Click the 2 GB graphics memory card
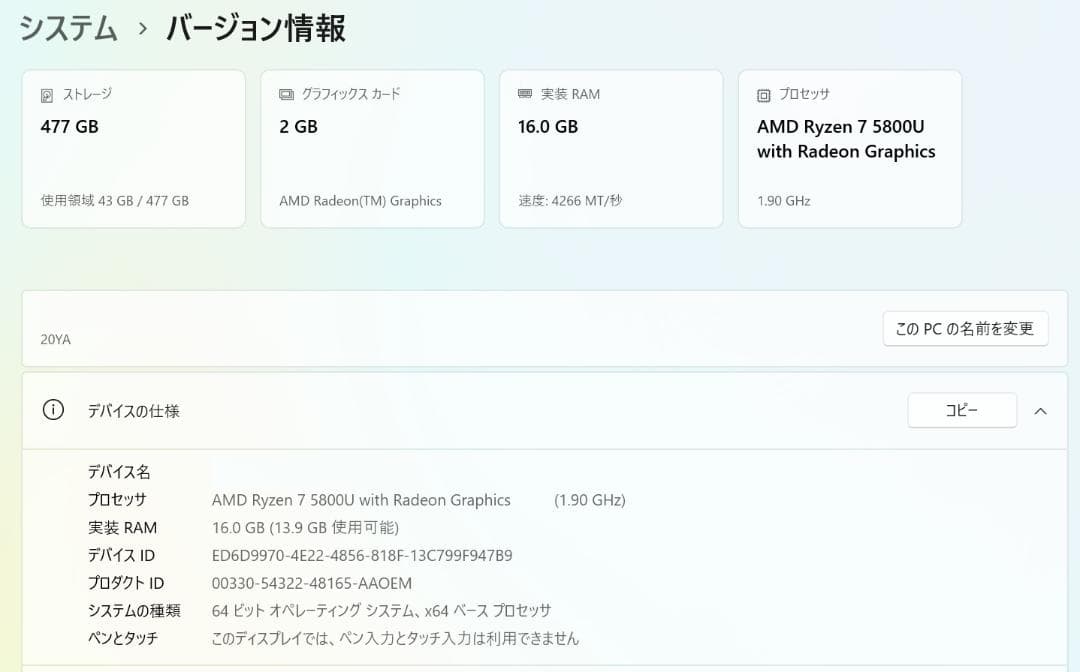Screen dimensions: 1080x672 point(372,148)
